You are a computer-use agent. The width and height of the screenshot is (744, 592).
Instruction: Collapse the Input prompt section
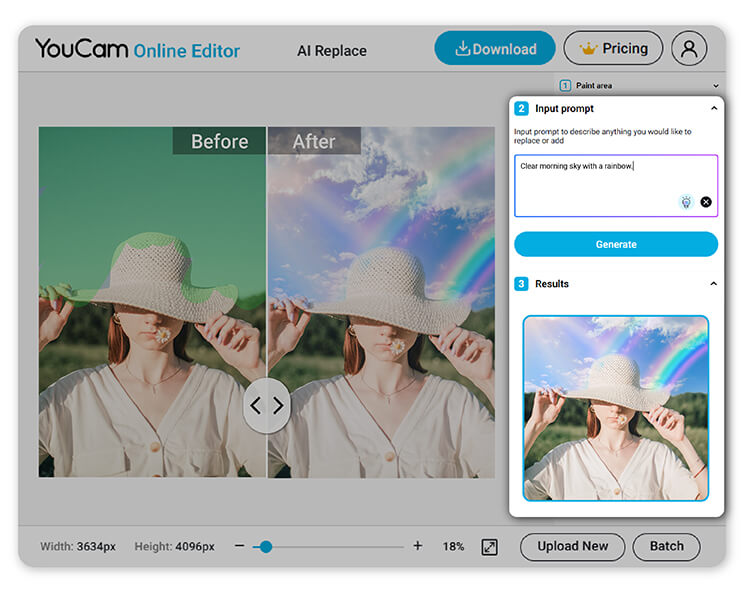pyautogui.click(x=714, y=109)
